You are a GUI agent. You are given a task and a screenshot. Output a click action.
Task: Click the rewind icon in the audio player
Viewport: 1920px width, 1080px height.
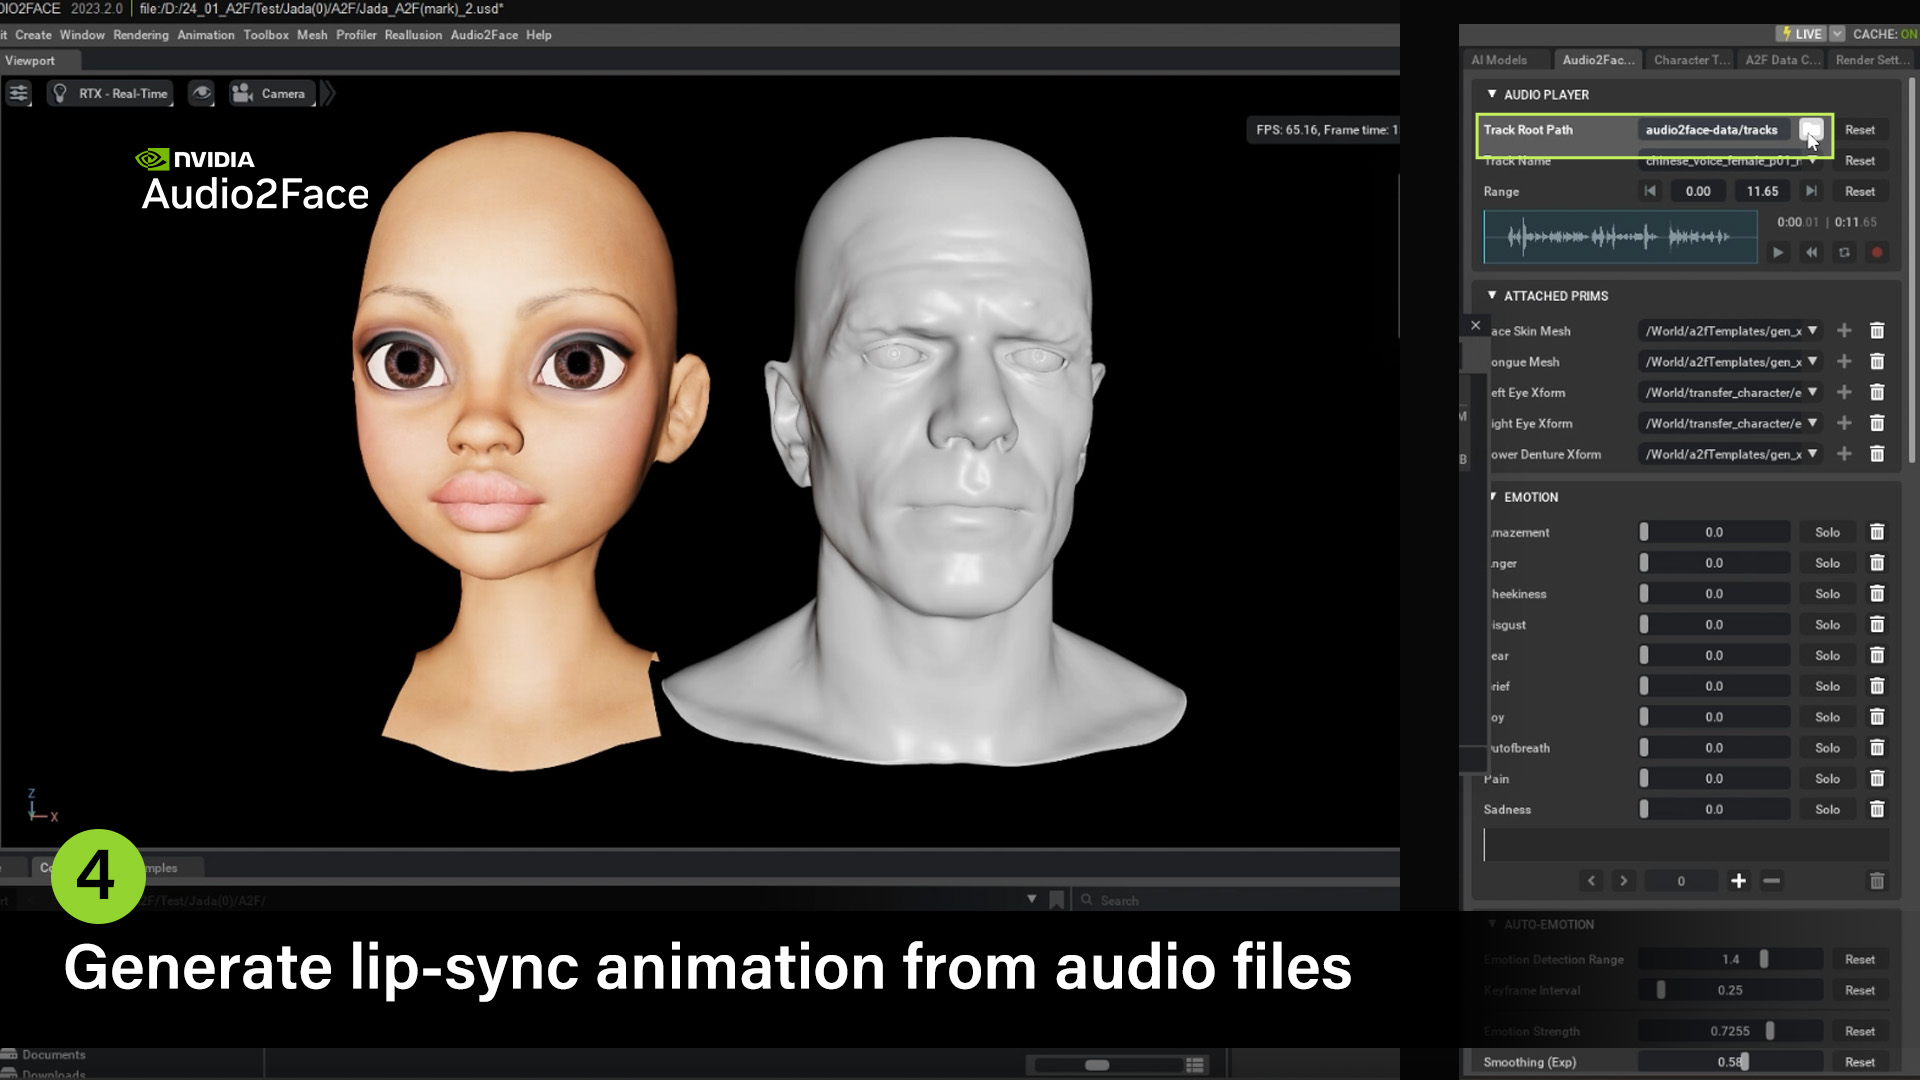(x=1811, y=253)
